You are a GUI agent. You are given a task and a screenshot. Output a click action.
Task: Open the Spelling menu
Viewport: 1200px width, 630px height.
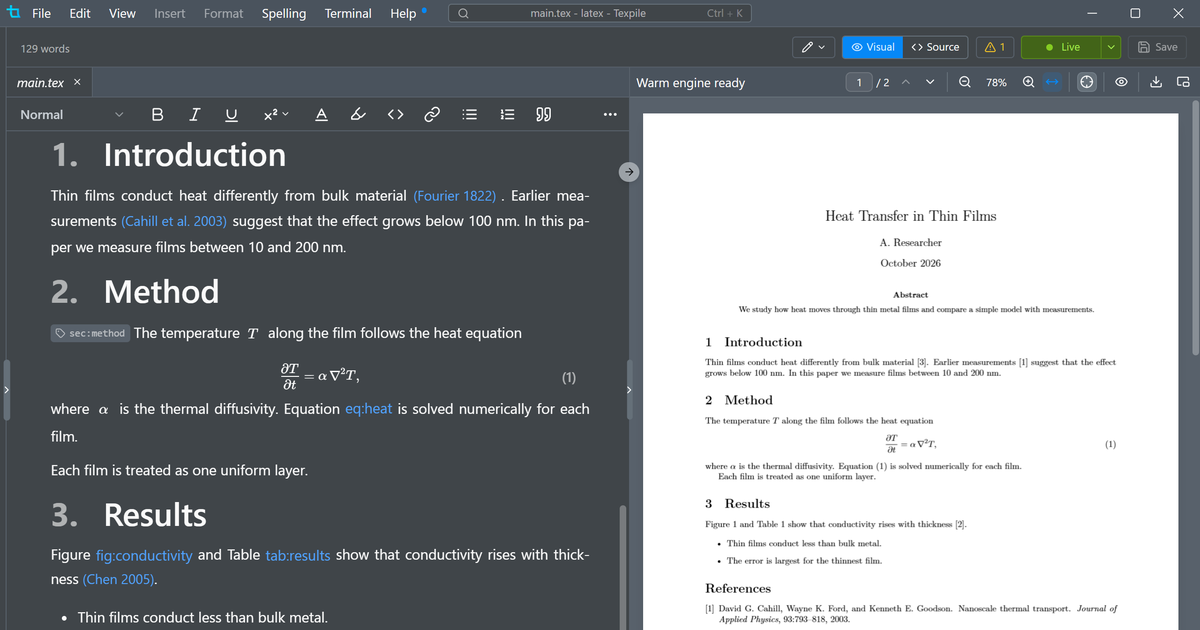coord(284,13)
